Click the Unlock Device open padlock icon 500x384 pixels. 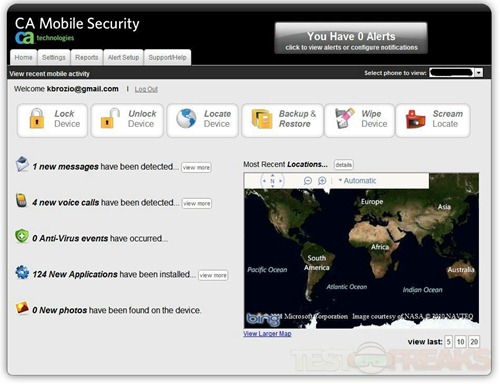pos(110,119)
